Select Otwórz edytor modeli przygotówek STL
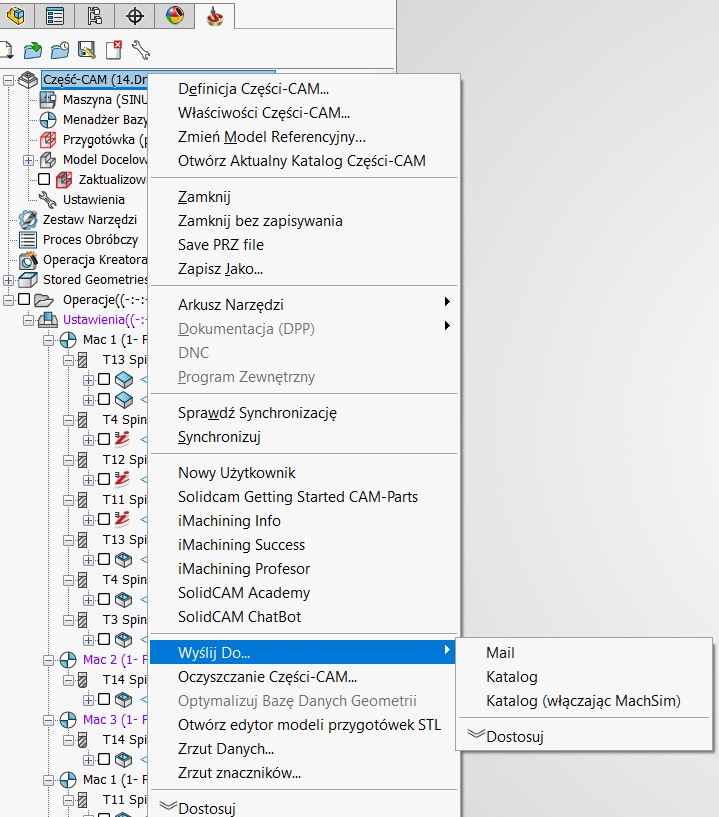 click(304, 724)
